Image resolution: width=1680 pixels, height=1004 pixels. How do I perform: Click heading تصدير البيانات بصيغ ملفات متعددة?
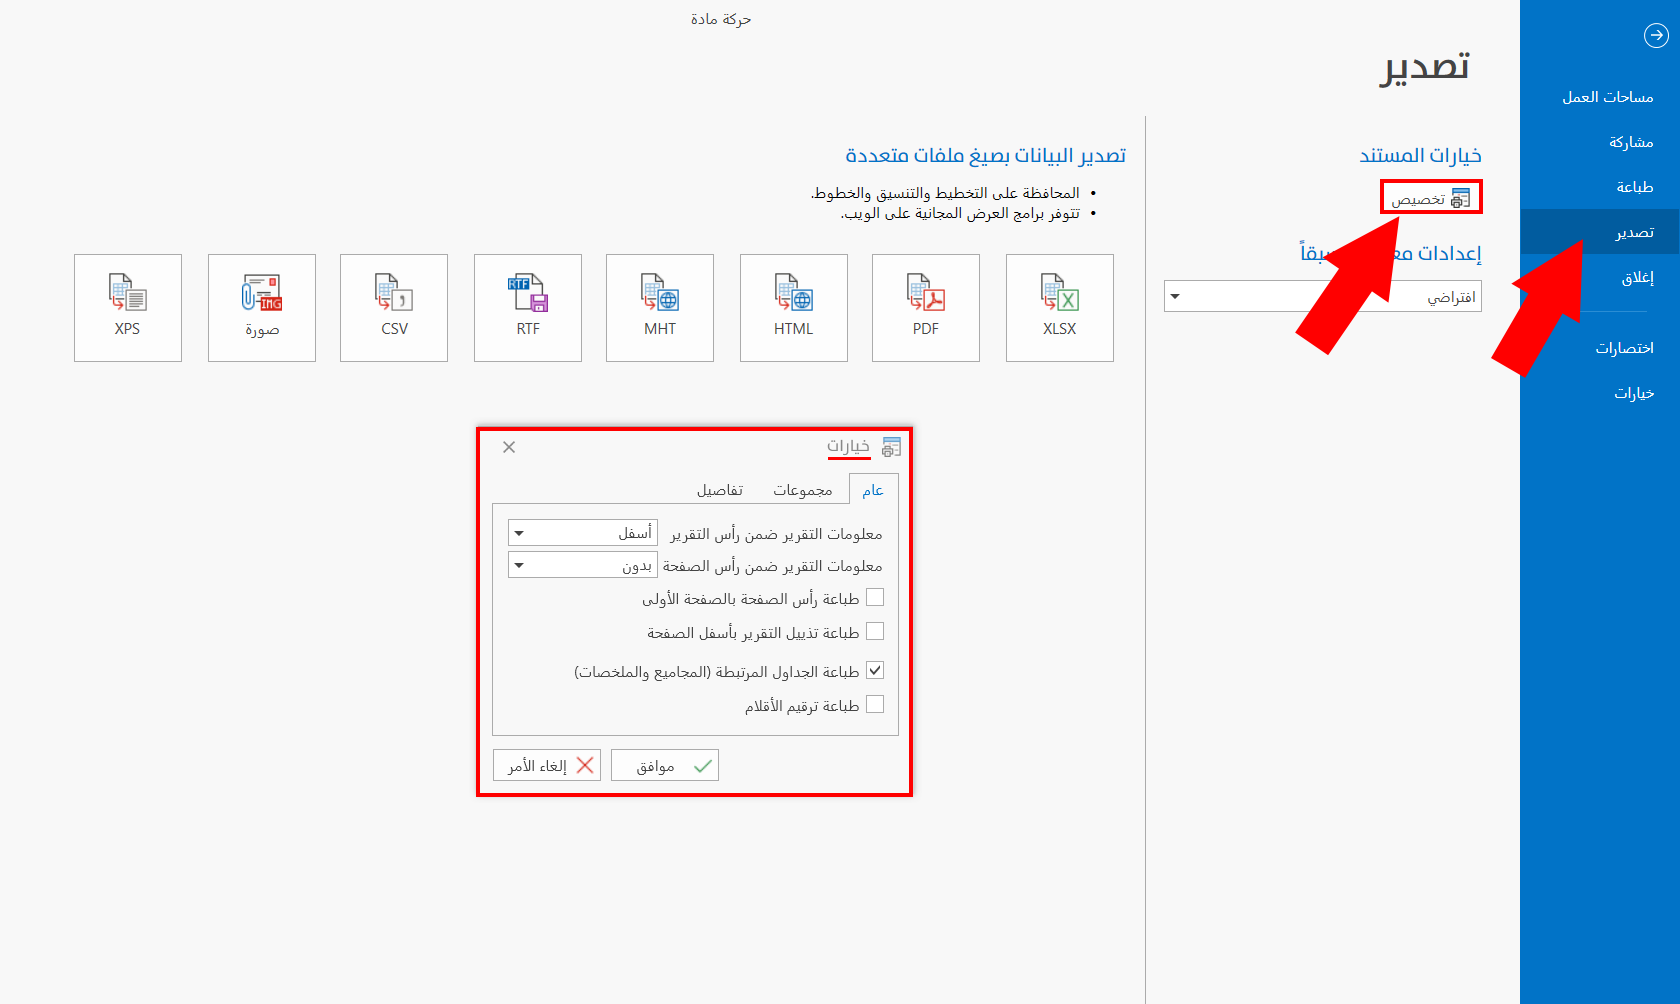[x=986, y=155]
